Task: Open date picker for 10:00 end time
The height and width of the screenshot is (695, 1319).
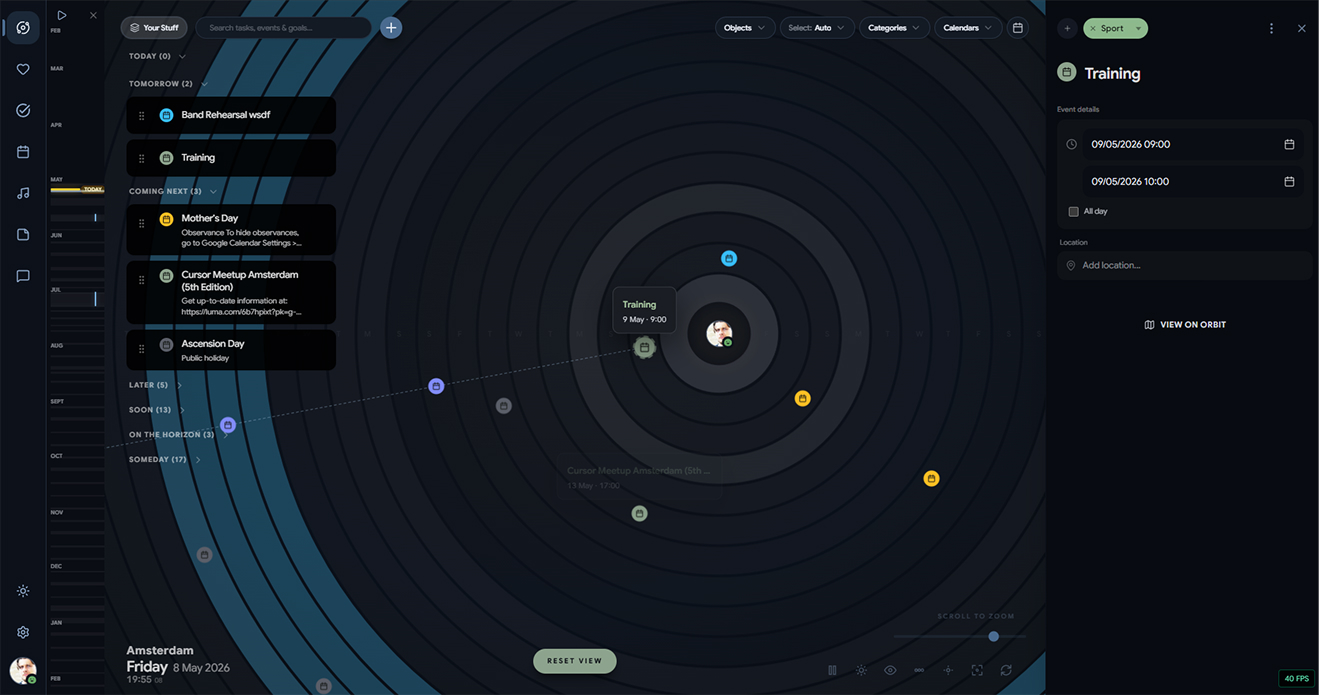Action: (1289, 181)
